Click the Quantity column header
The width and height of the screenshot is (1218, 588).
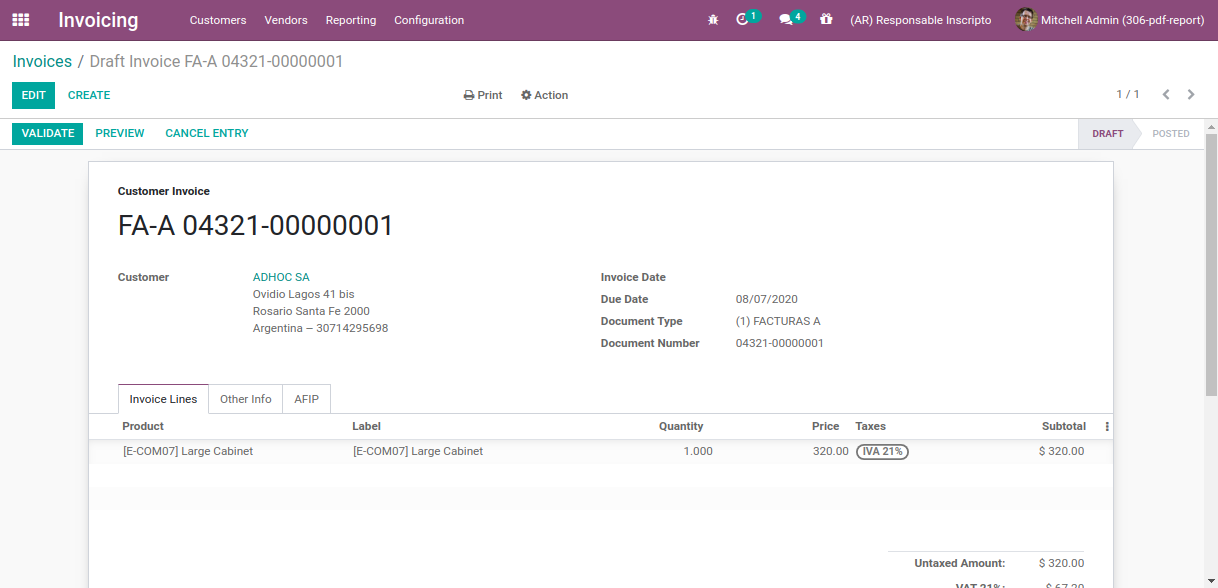click(681, 427)
